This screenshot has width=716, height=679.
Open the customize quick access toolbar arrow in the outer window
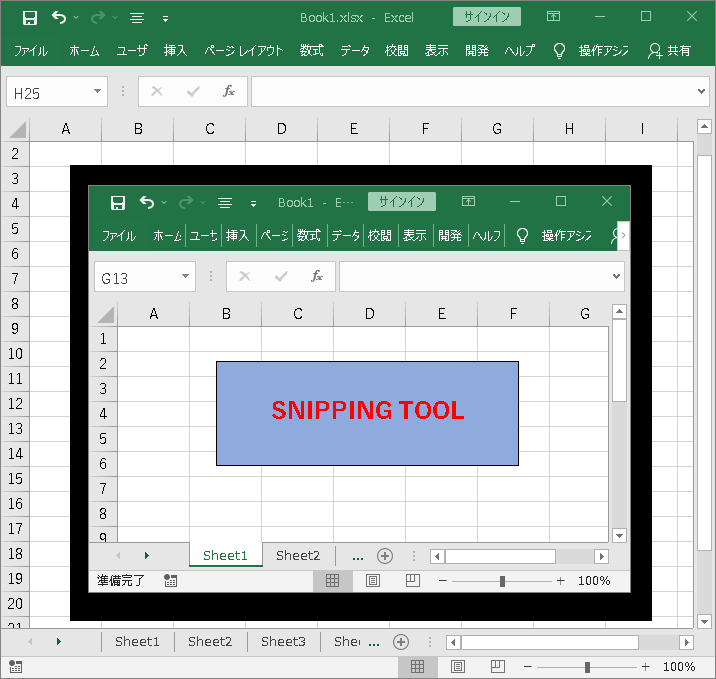tap(165, 19)
